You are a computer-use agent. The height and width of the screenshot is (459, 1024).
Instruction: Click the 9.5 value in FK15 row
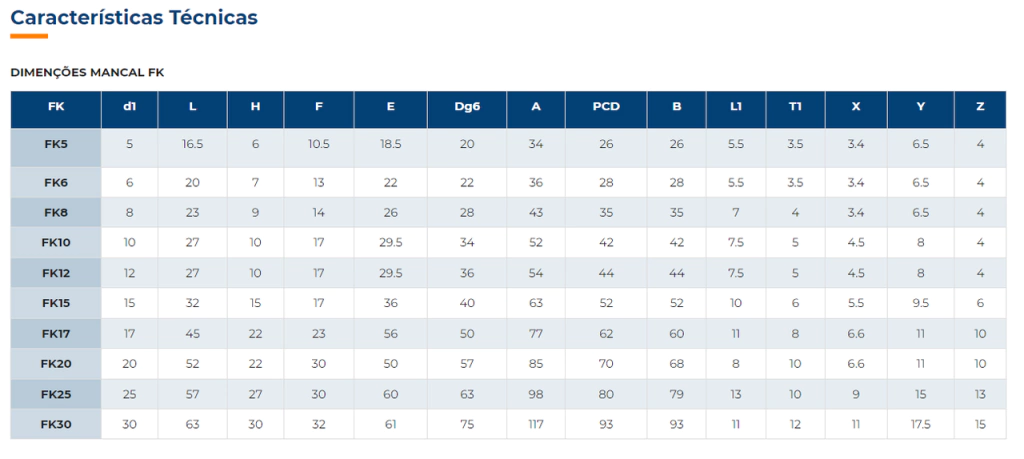tap(920, 304)
